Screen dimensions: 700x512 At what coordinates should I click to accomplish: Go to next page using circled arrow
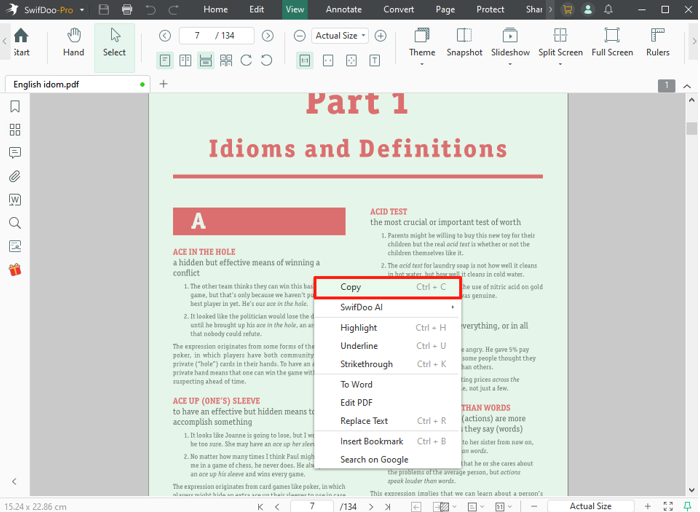(x=267, y=36)
